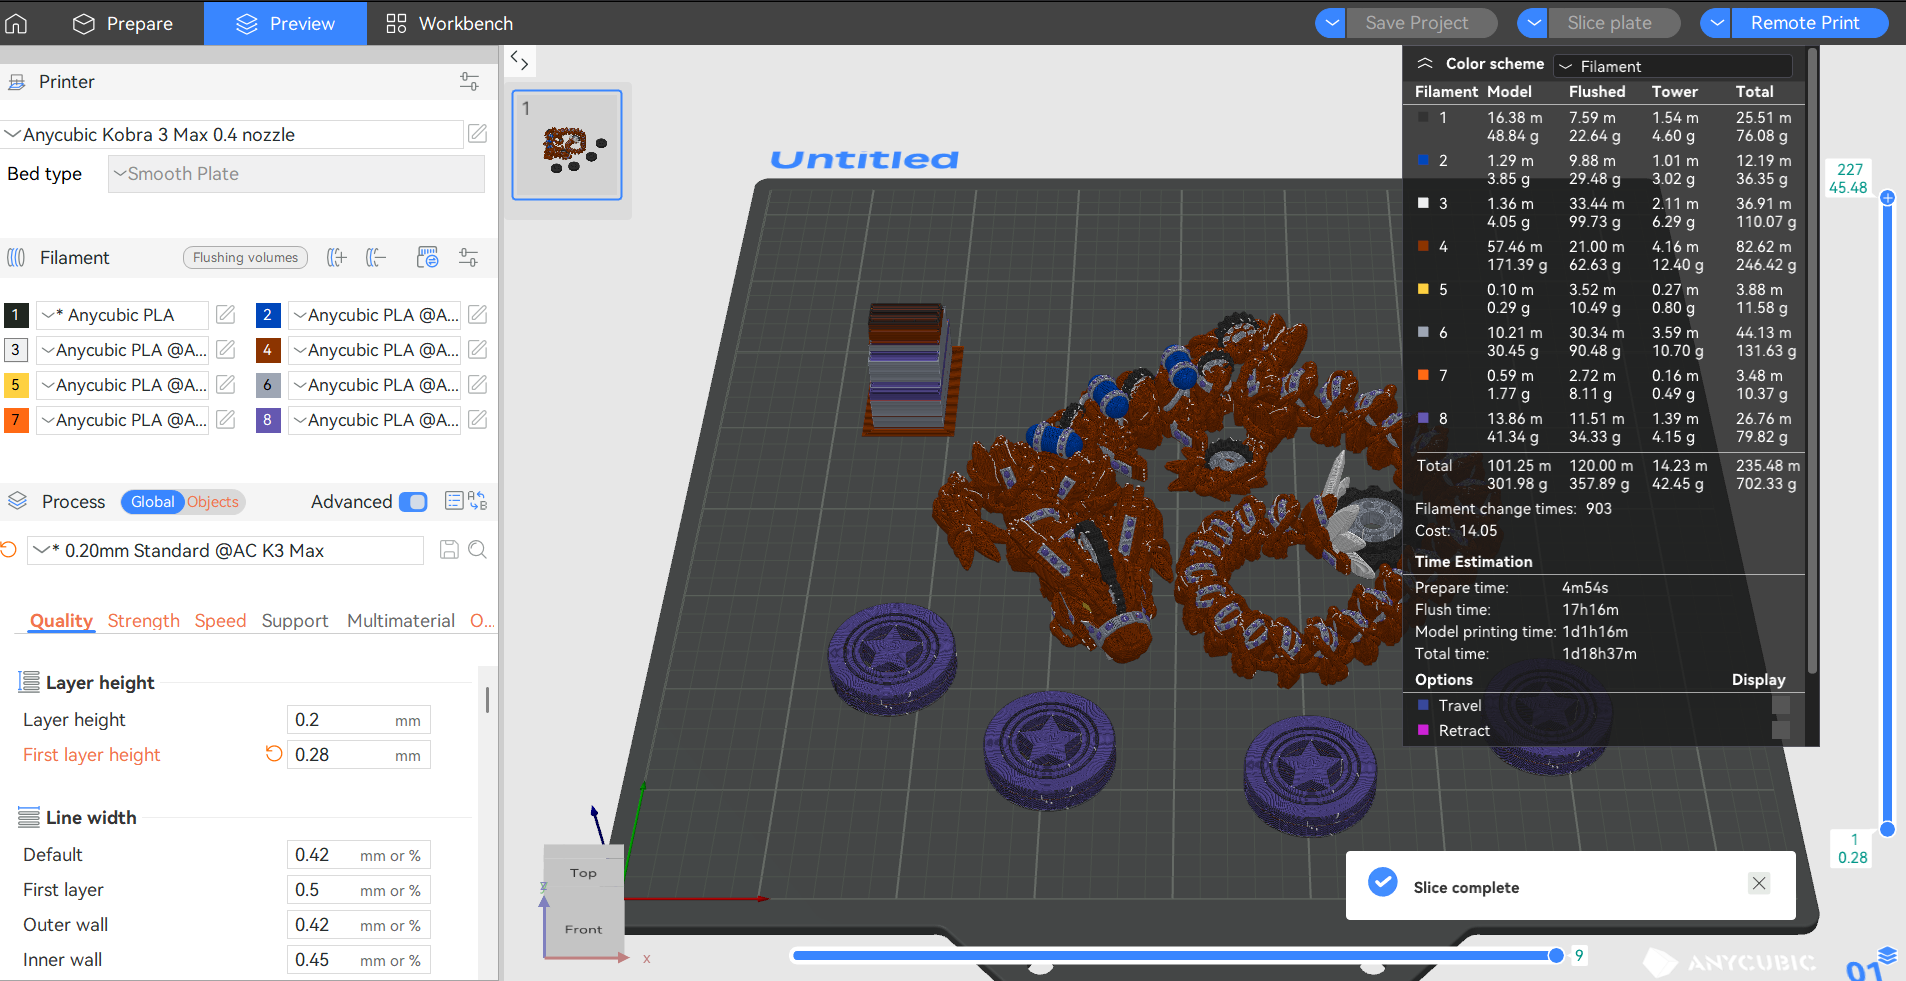Click filament 5 yellow color swatch
This screenshot has width=1906, height=981.
pos(16,385)
